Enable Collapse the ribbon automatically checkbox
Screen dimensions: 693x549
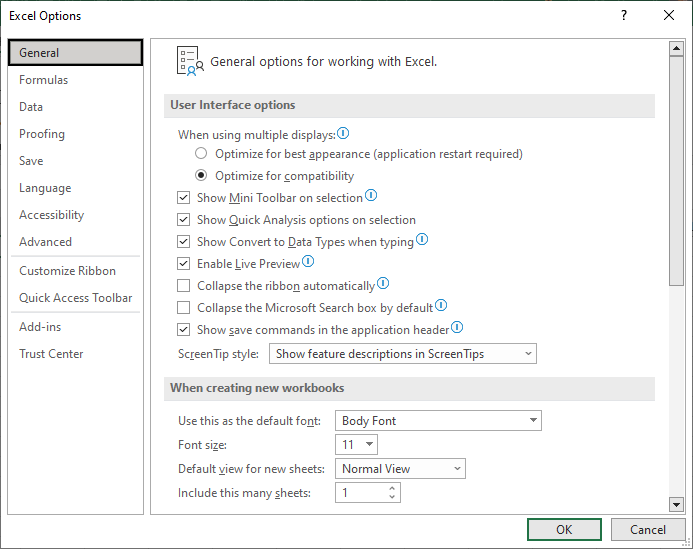183,286
